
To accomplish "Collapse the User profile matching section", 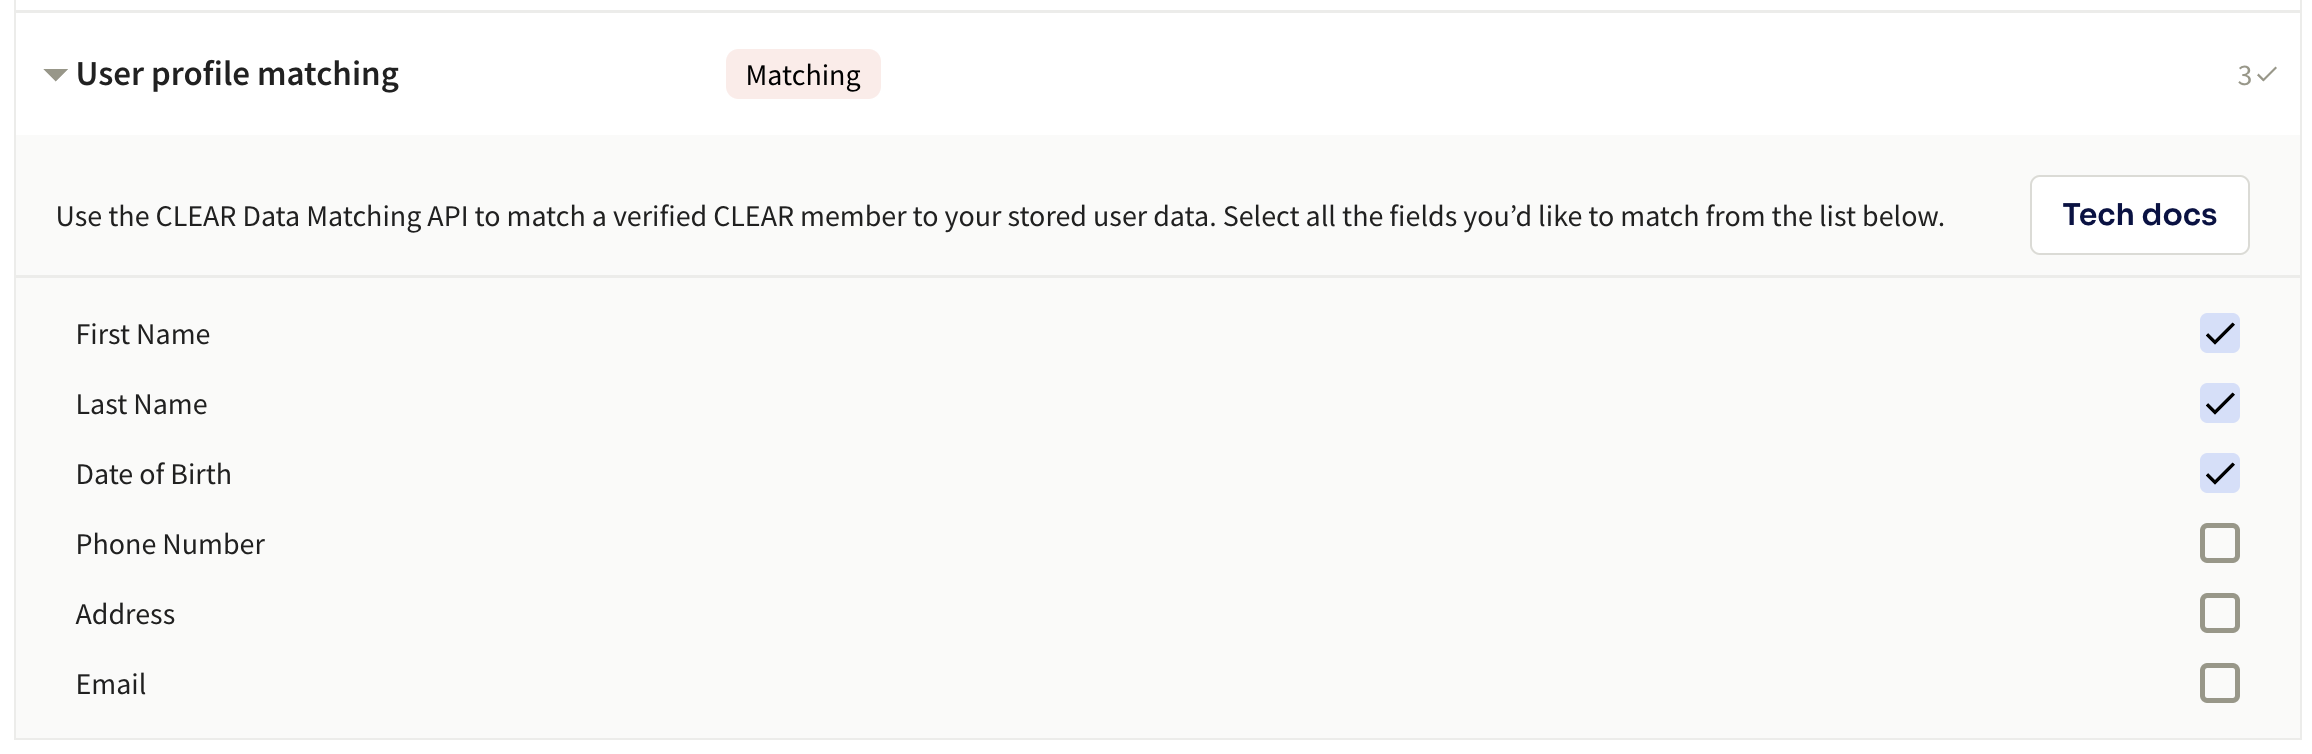I will point(55,75).
